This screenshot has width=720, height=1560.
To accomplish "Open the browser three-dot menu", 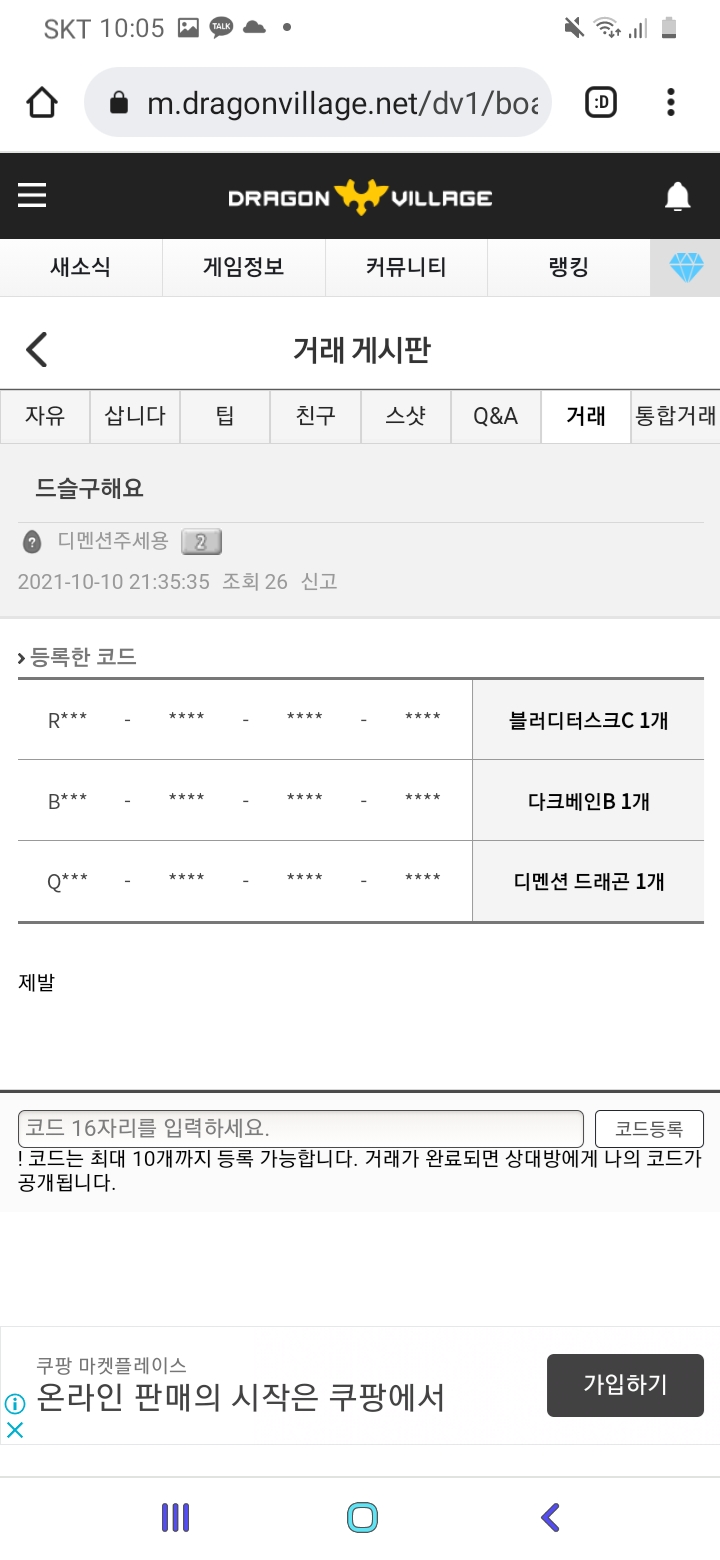I will pos(670,102).
